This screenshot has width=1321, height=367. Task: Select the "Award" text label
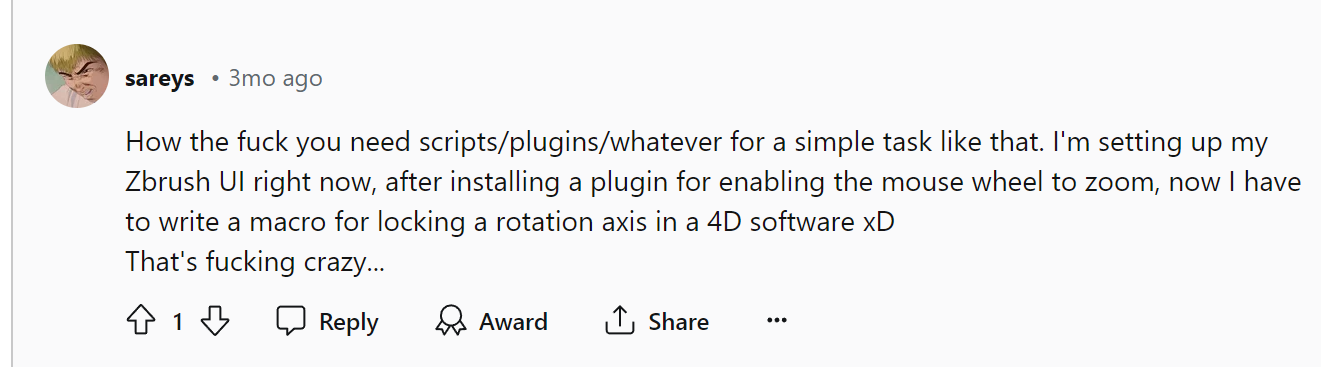click(x=513, y=322)
